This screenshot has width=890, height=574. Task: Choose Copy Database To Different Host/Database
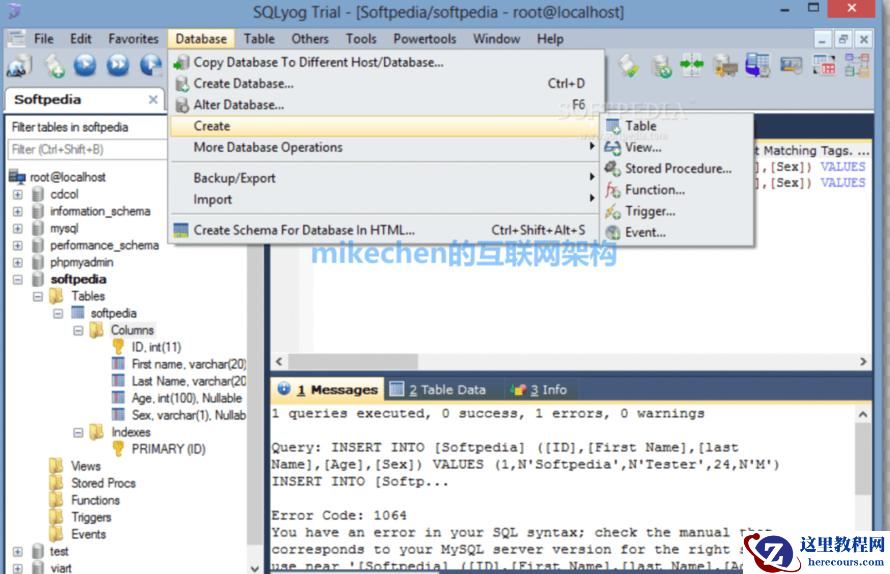386,62
